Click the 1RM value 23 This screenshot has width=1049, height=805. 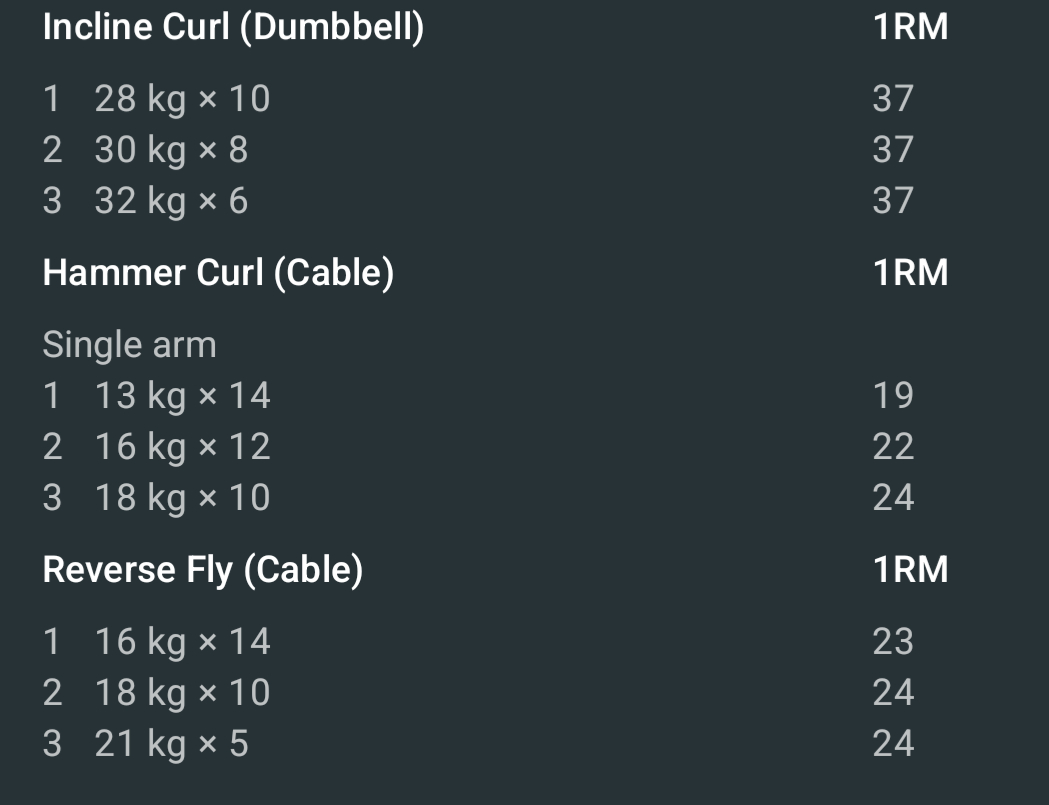(x=893, y=641)
